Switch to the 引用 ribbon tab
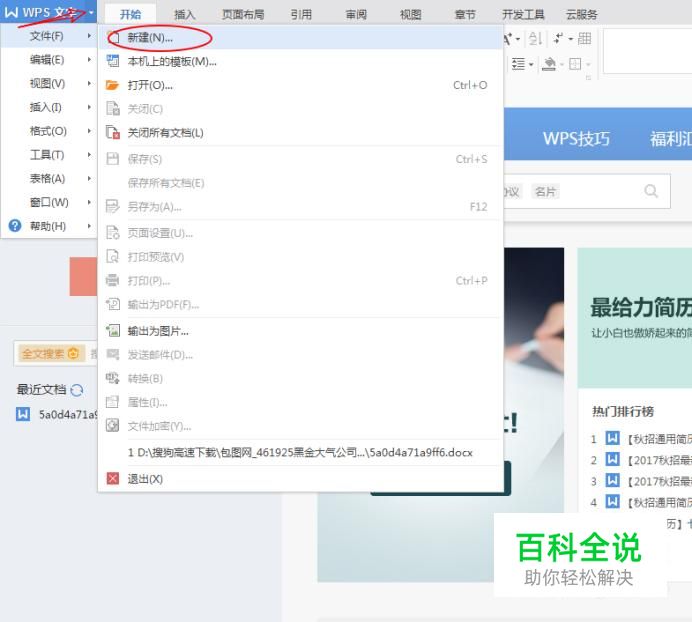The image size is (692, 622). pos(301,14)
